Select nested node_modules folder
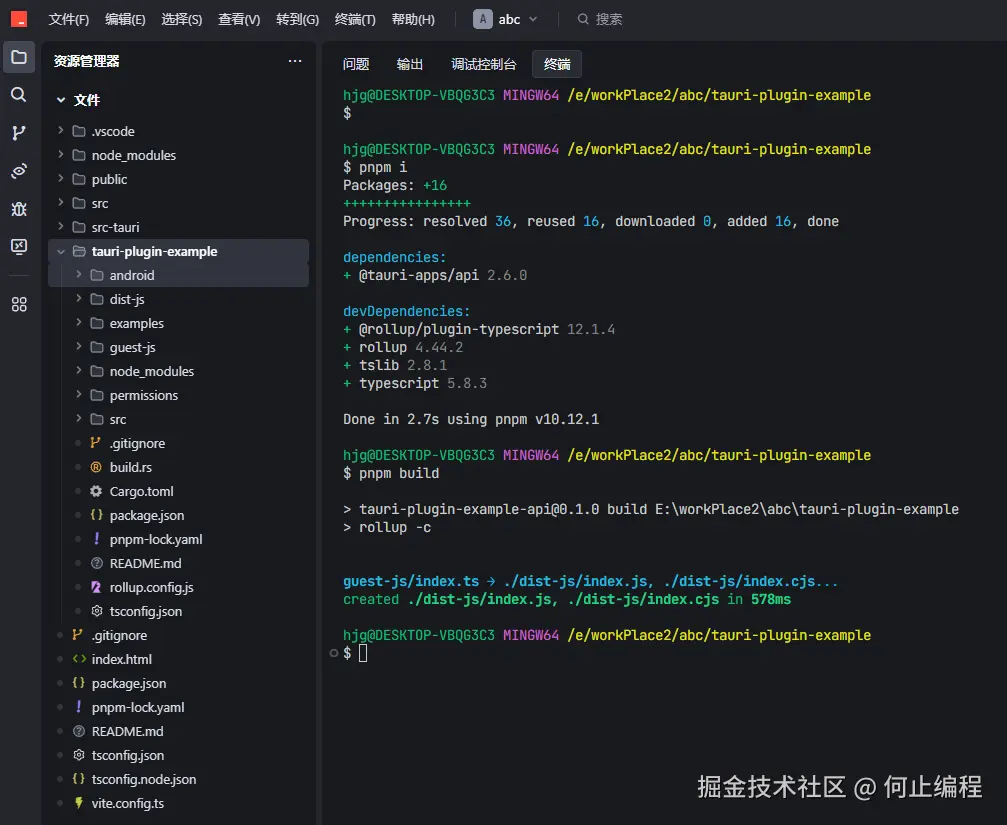The width and height of the screenshot is (1007, 825). [179, 371]
